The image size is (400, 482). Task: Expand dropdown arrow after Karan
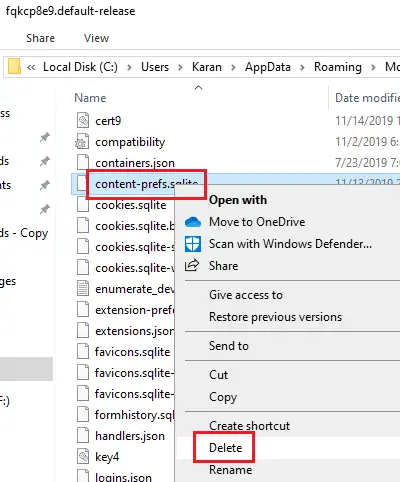233,67
